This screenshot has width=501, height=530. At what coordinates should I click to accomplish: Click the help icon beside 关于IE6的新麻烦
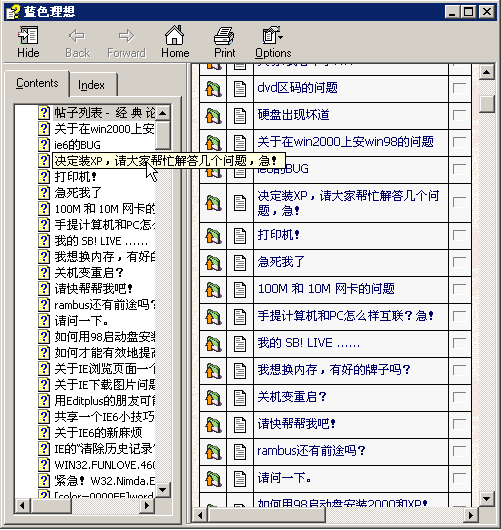click(44, 432)
